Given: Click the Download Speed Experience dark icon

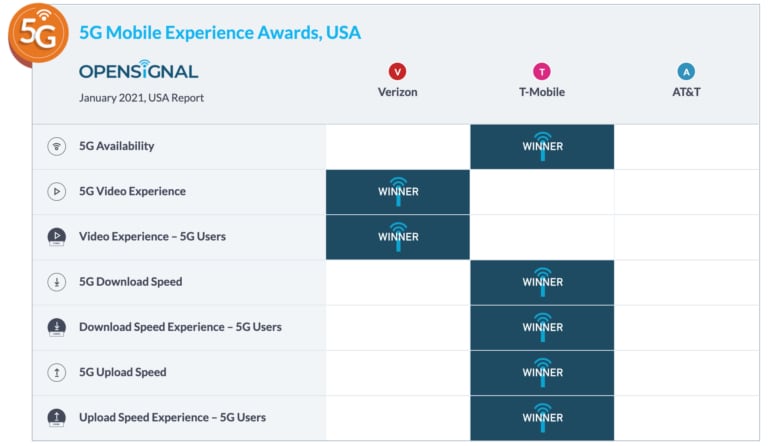Looking at the screenshot, I should (57, 327).
